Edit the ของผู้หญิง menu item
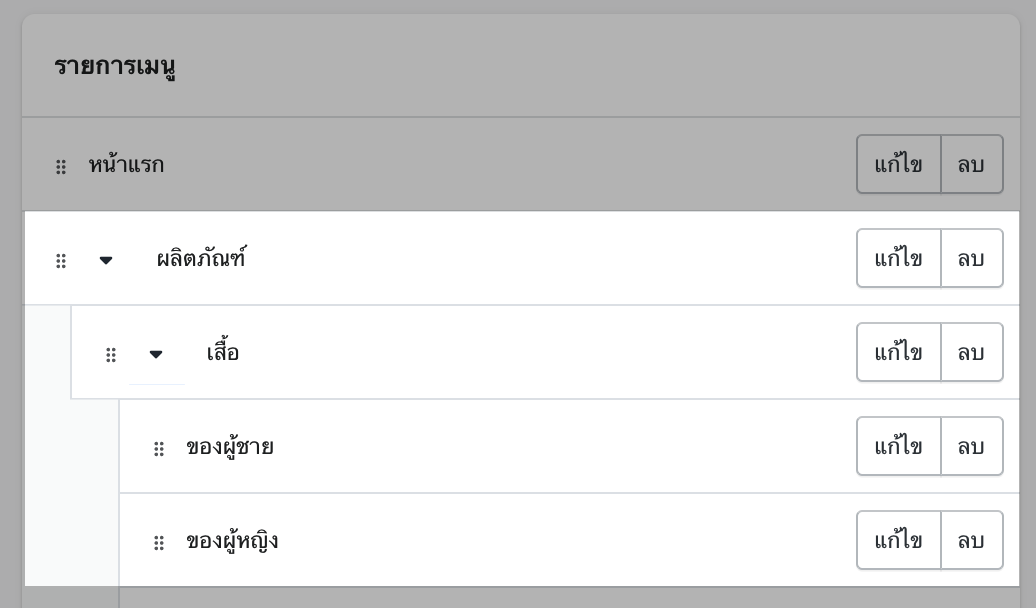Image resolution: width=1036 pixels, height=608 pixels. click(898, 540)
